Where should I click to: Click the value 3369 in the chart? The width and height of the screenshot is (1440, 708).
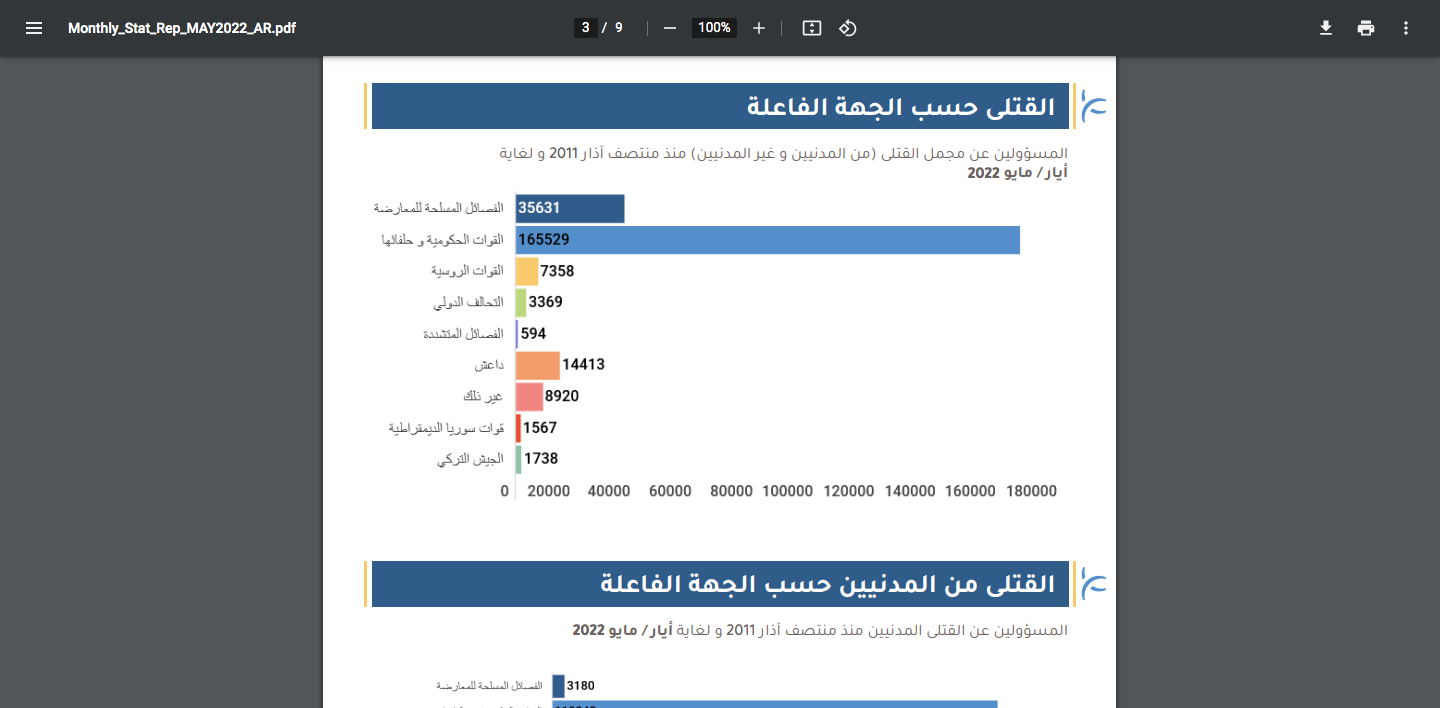tap(546, 302)
